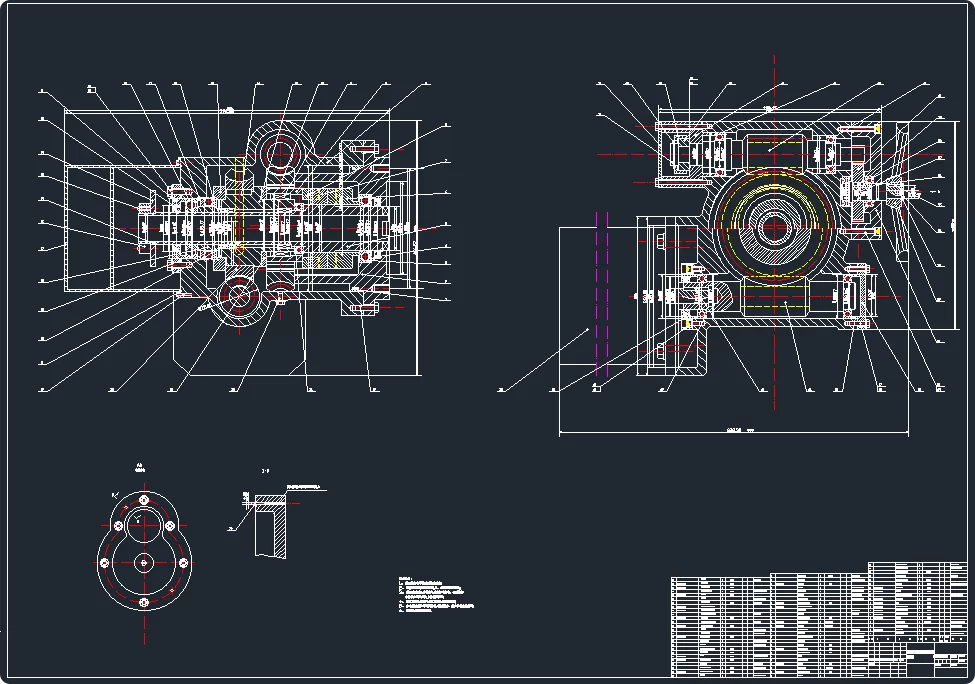Pick the rightmost bolt hole of the flange view
Image resolution: width=975 pixels, height=684 pixels.
point(183,563)
